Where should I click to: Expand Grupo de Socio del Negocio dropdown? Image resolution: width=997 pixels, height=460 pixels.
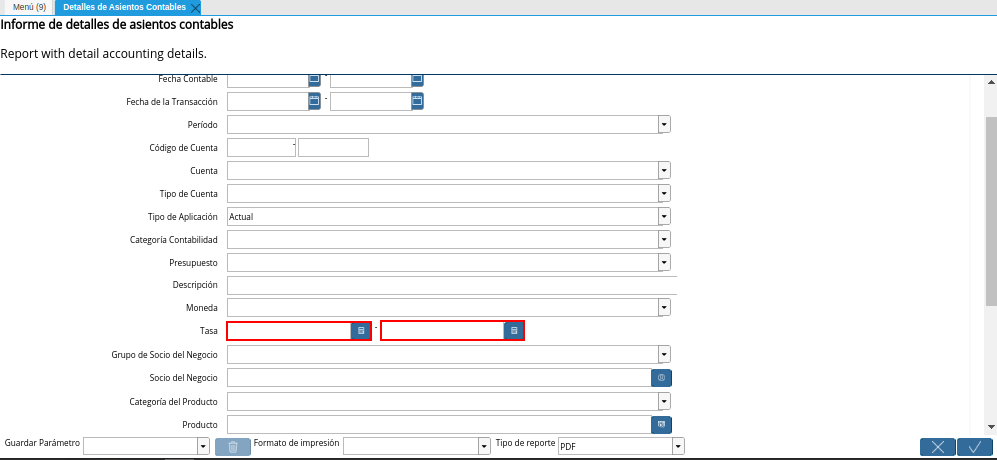coord(664,354)
